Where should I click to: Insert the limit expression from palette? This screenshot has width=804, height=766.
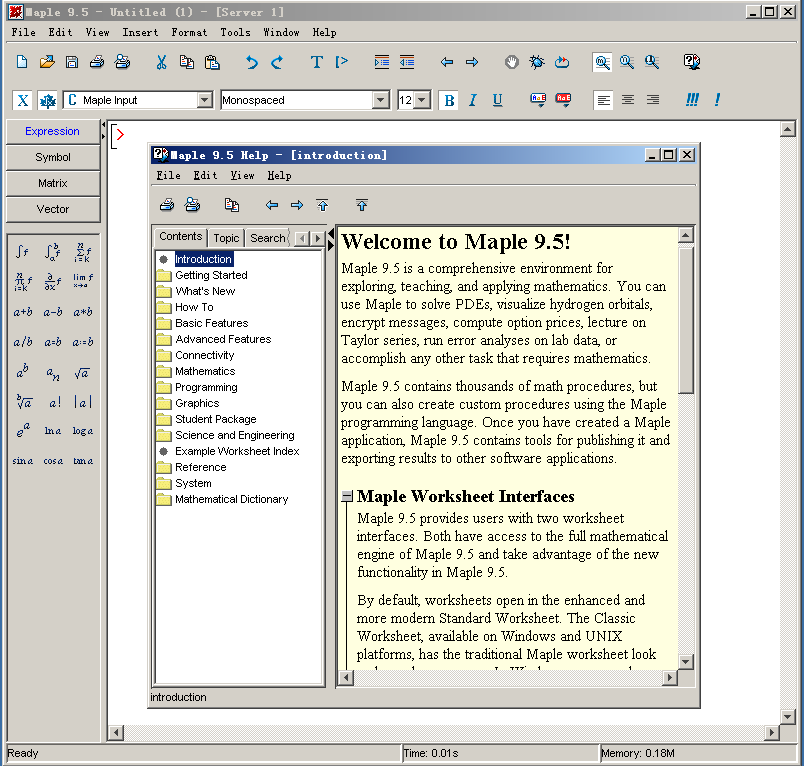tap(82, 280)
